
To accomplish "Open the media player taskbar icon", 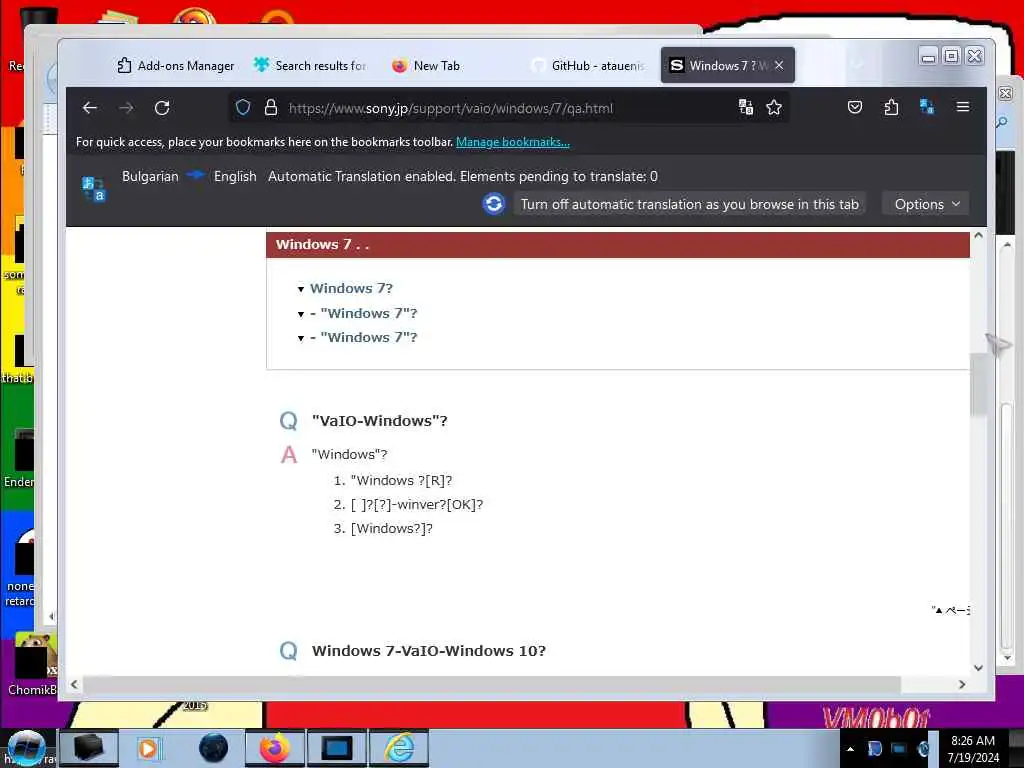I will pyautogui.click(x=150, y=748).
